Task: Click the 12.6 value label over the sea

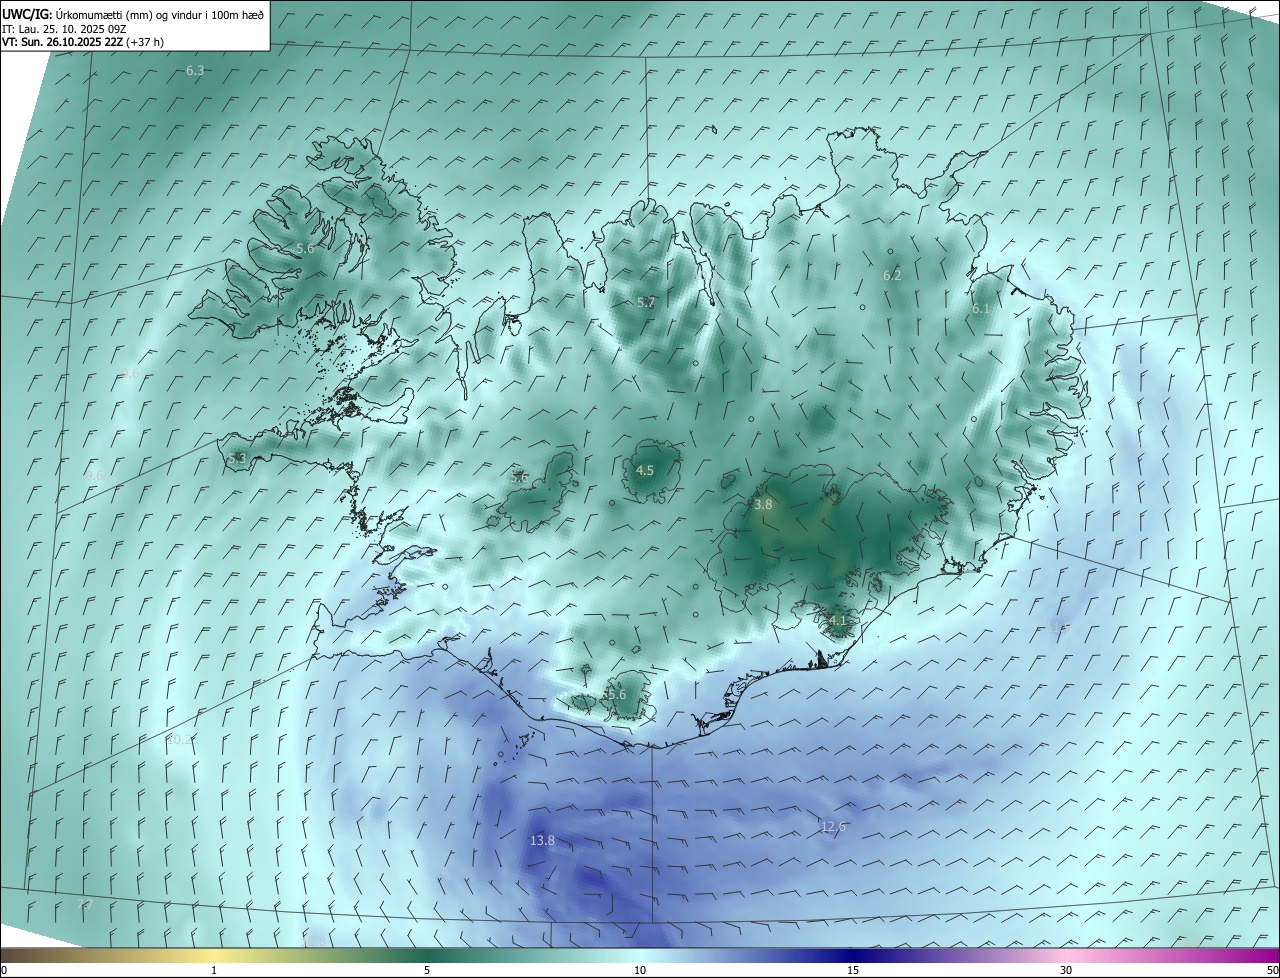Action: click(832, 826)
